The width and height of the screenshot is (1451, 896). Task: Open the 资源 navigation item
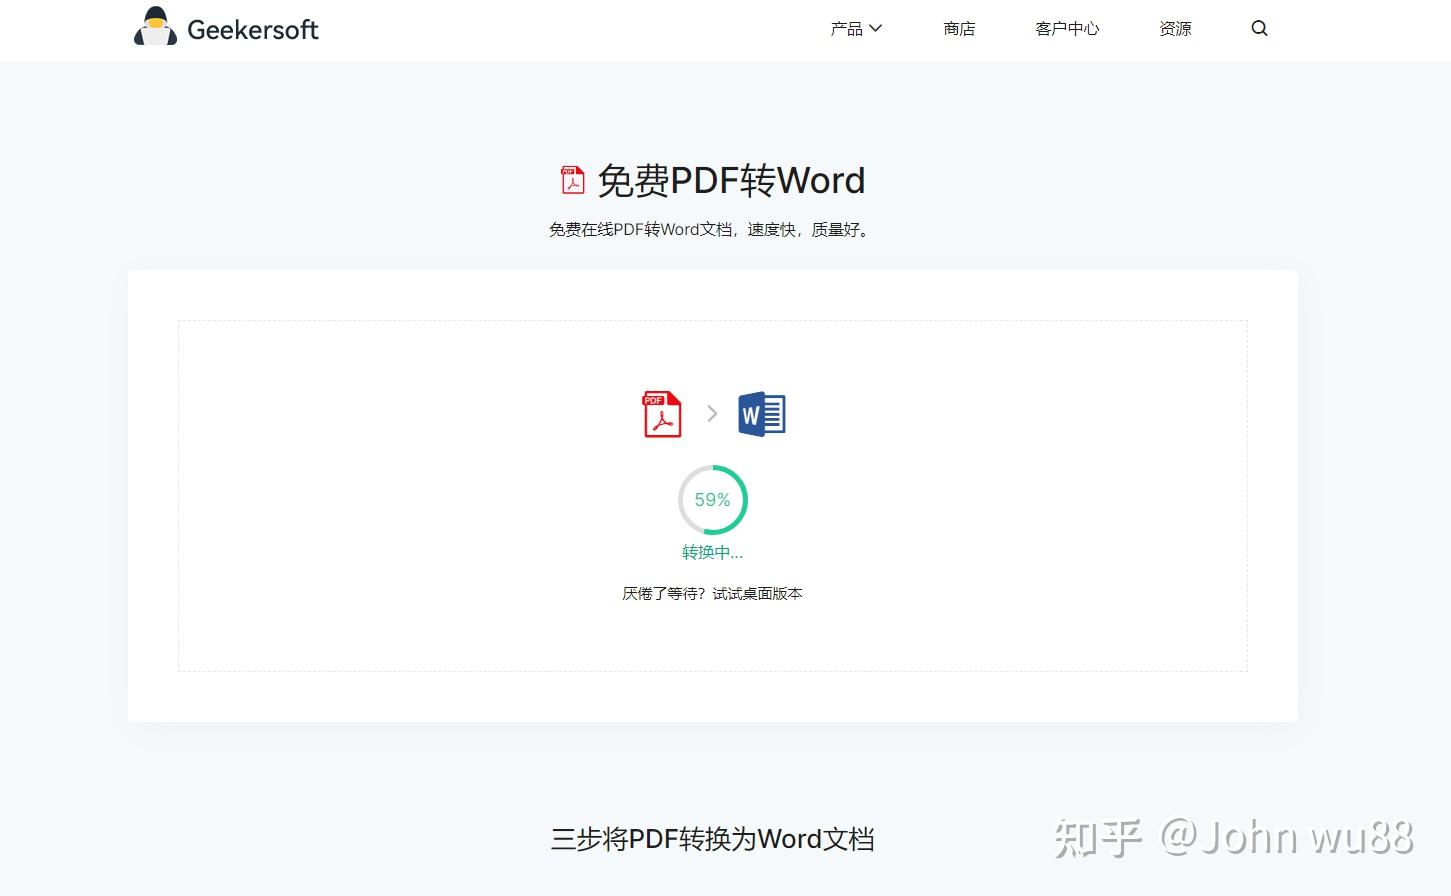(1175, 28)
